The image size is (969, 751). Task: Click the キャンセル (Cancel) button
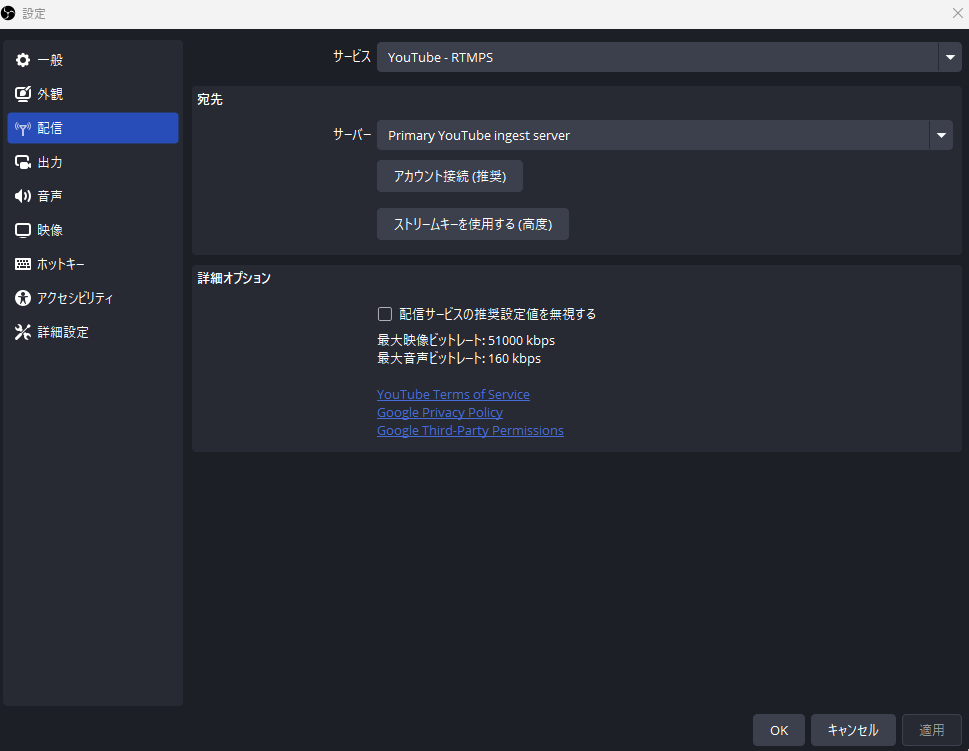(852, 730)
